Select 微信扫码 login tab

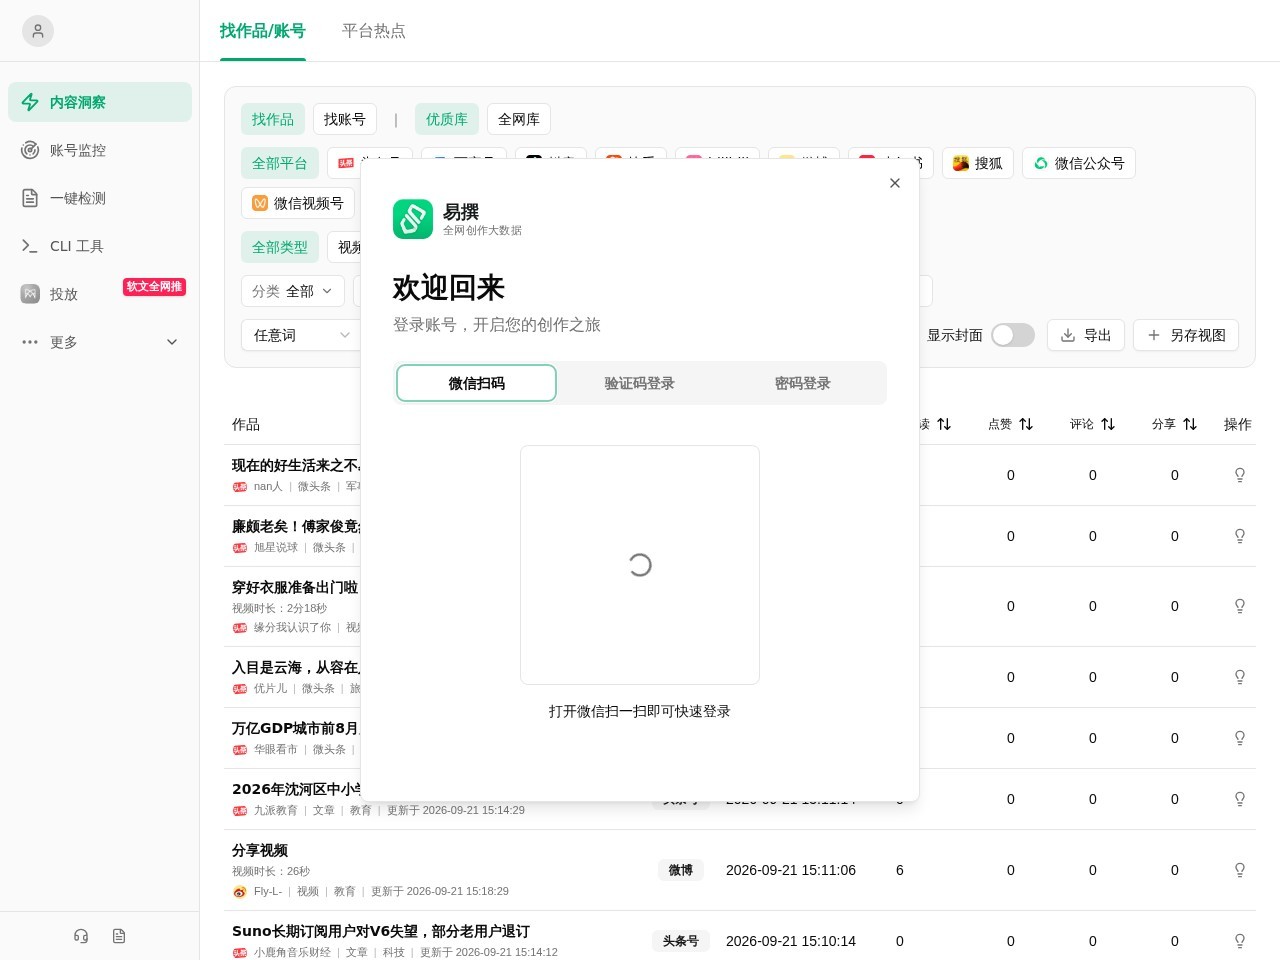(477, 383)
